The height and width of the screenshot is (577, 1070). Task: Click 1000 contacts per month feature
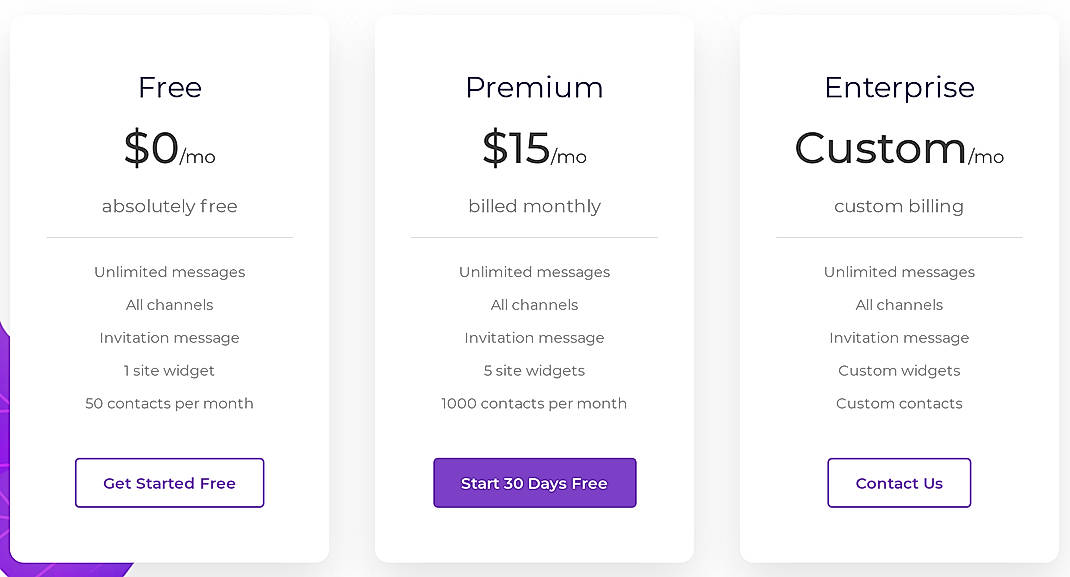pos(534,403)
